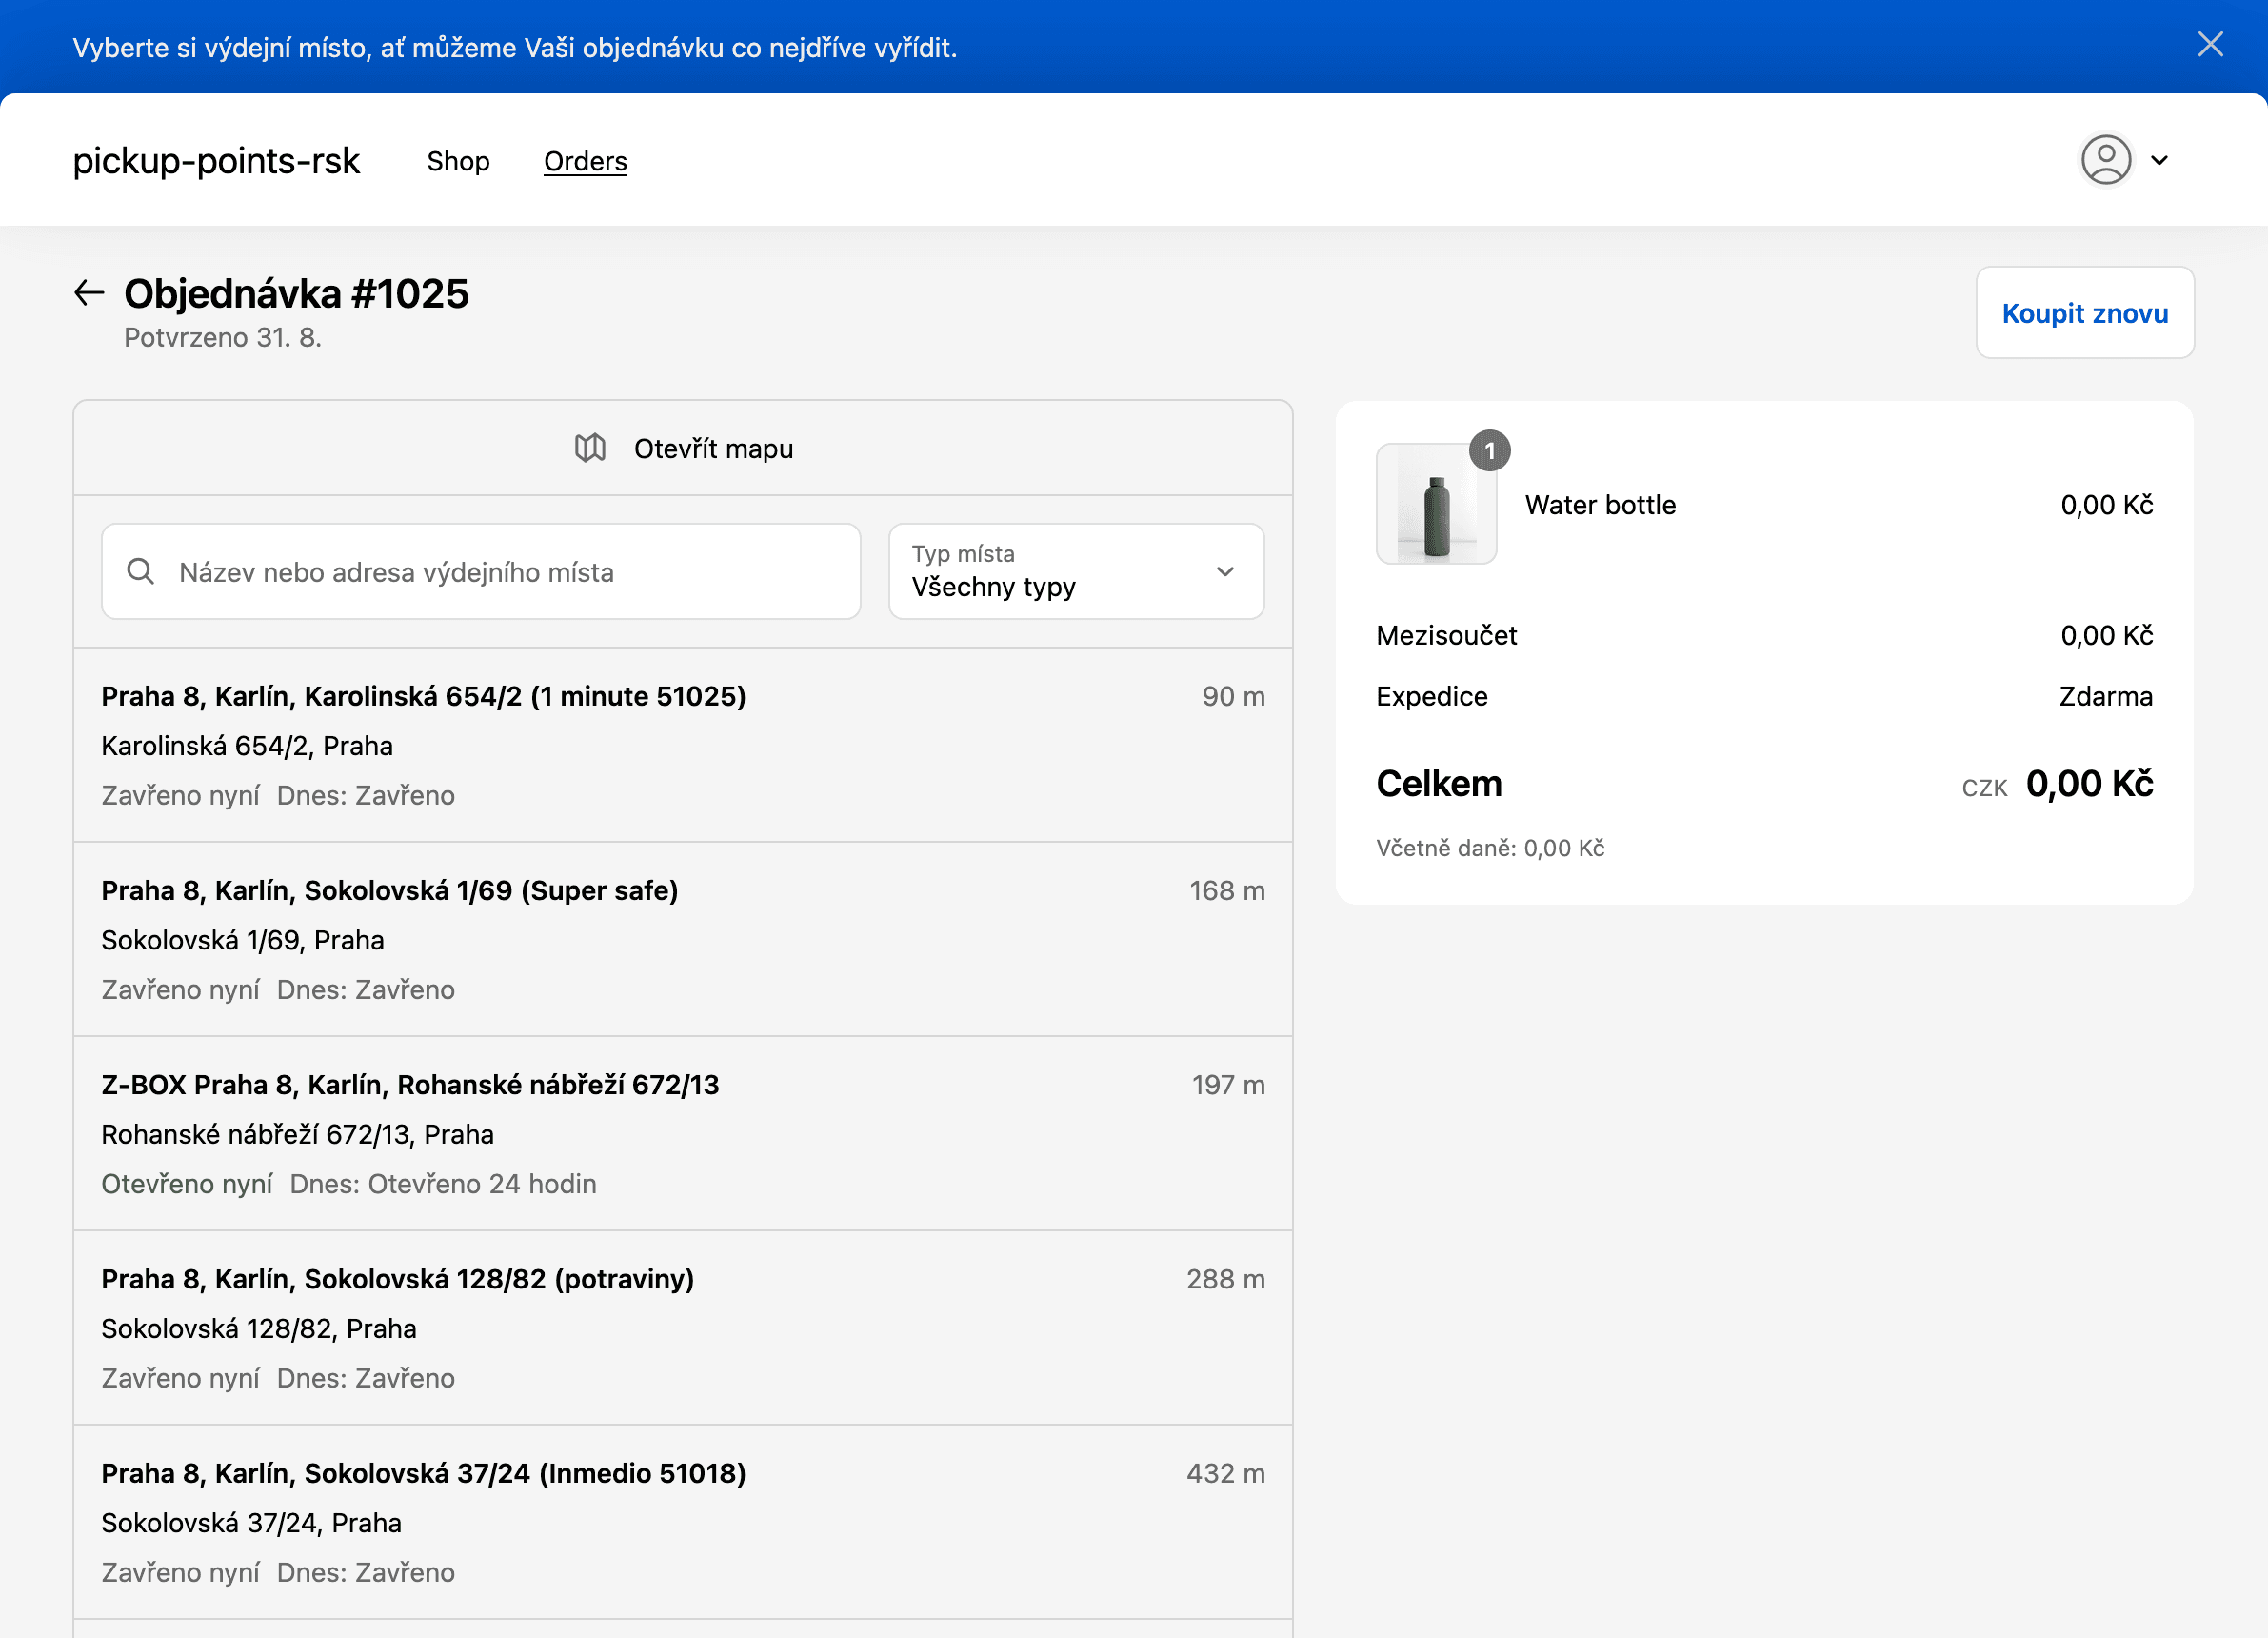Viewport: 2268px width, 1638px height.
Task: Click the chevron in Všechny typy selector
Action: pos(1225,571)
